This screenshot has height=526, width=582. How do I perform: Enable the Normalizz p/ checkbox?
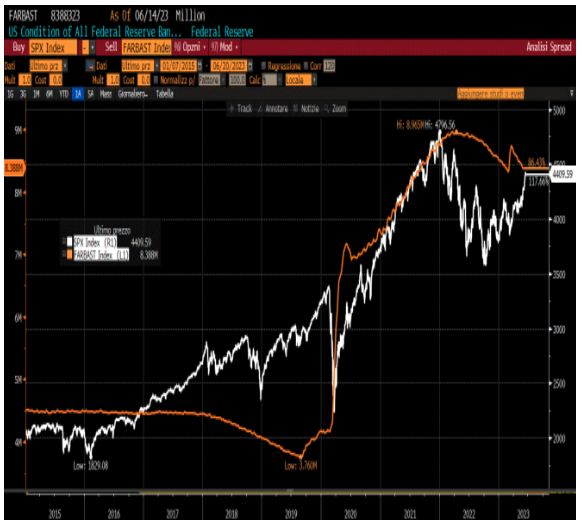pyautogui.click(x=156, y=80)
